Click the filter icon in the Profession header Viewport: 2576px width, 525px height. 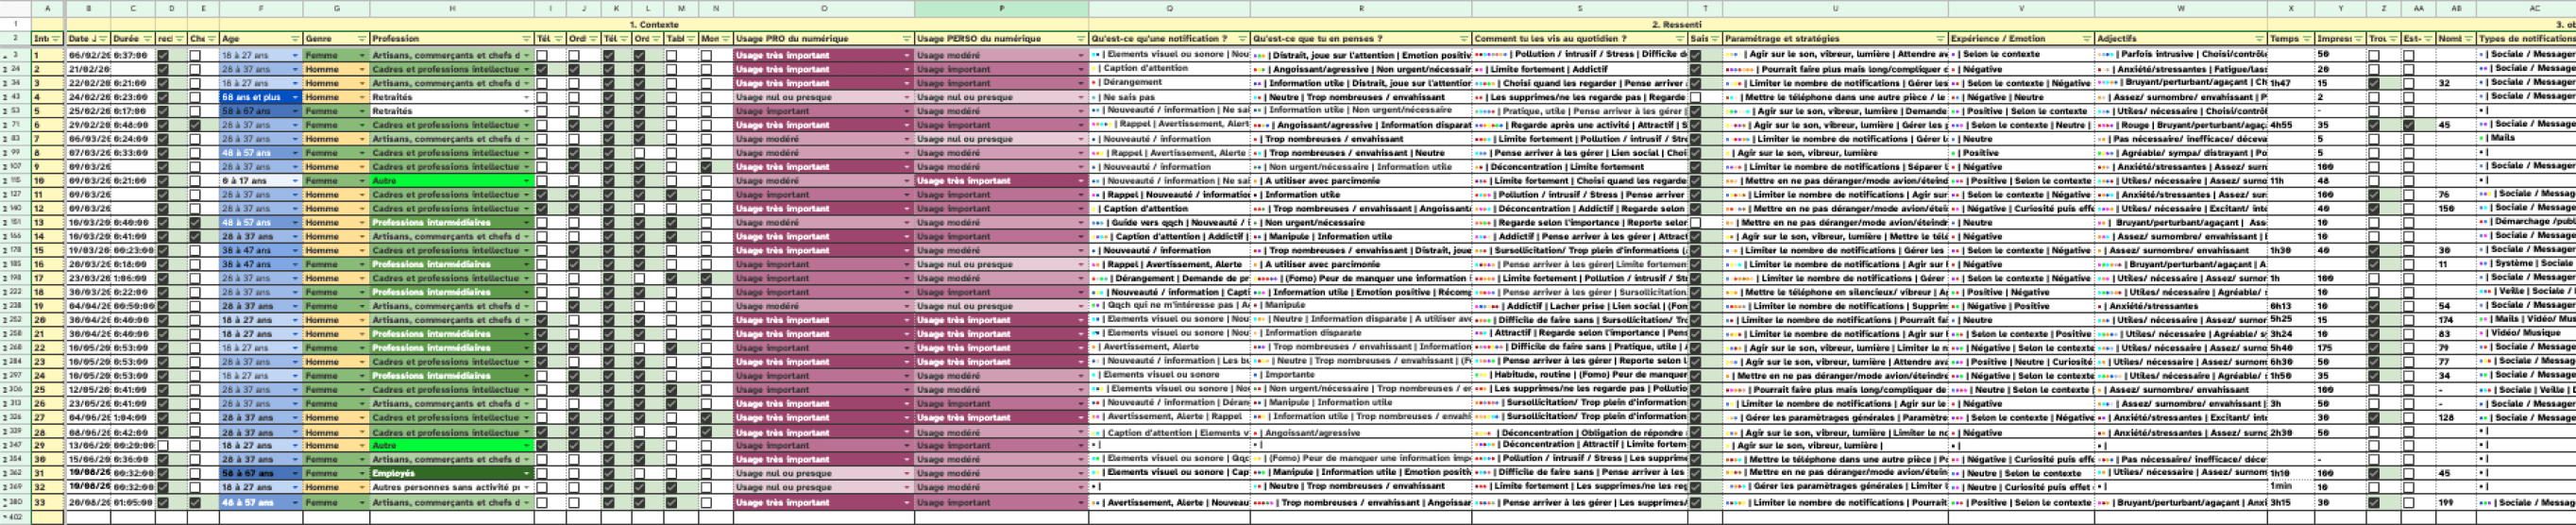click(x=526, y=39)
